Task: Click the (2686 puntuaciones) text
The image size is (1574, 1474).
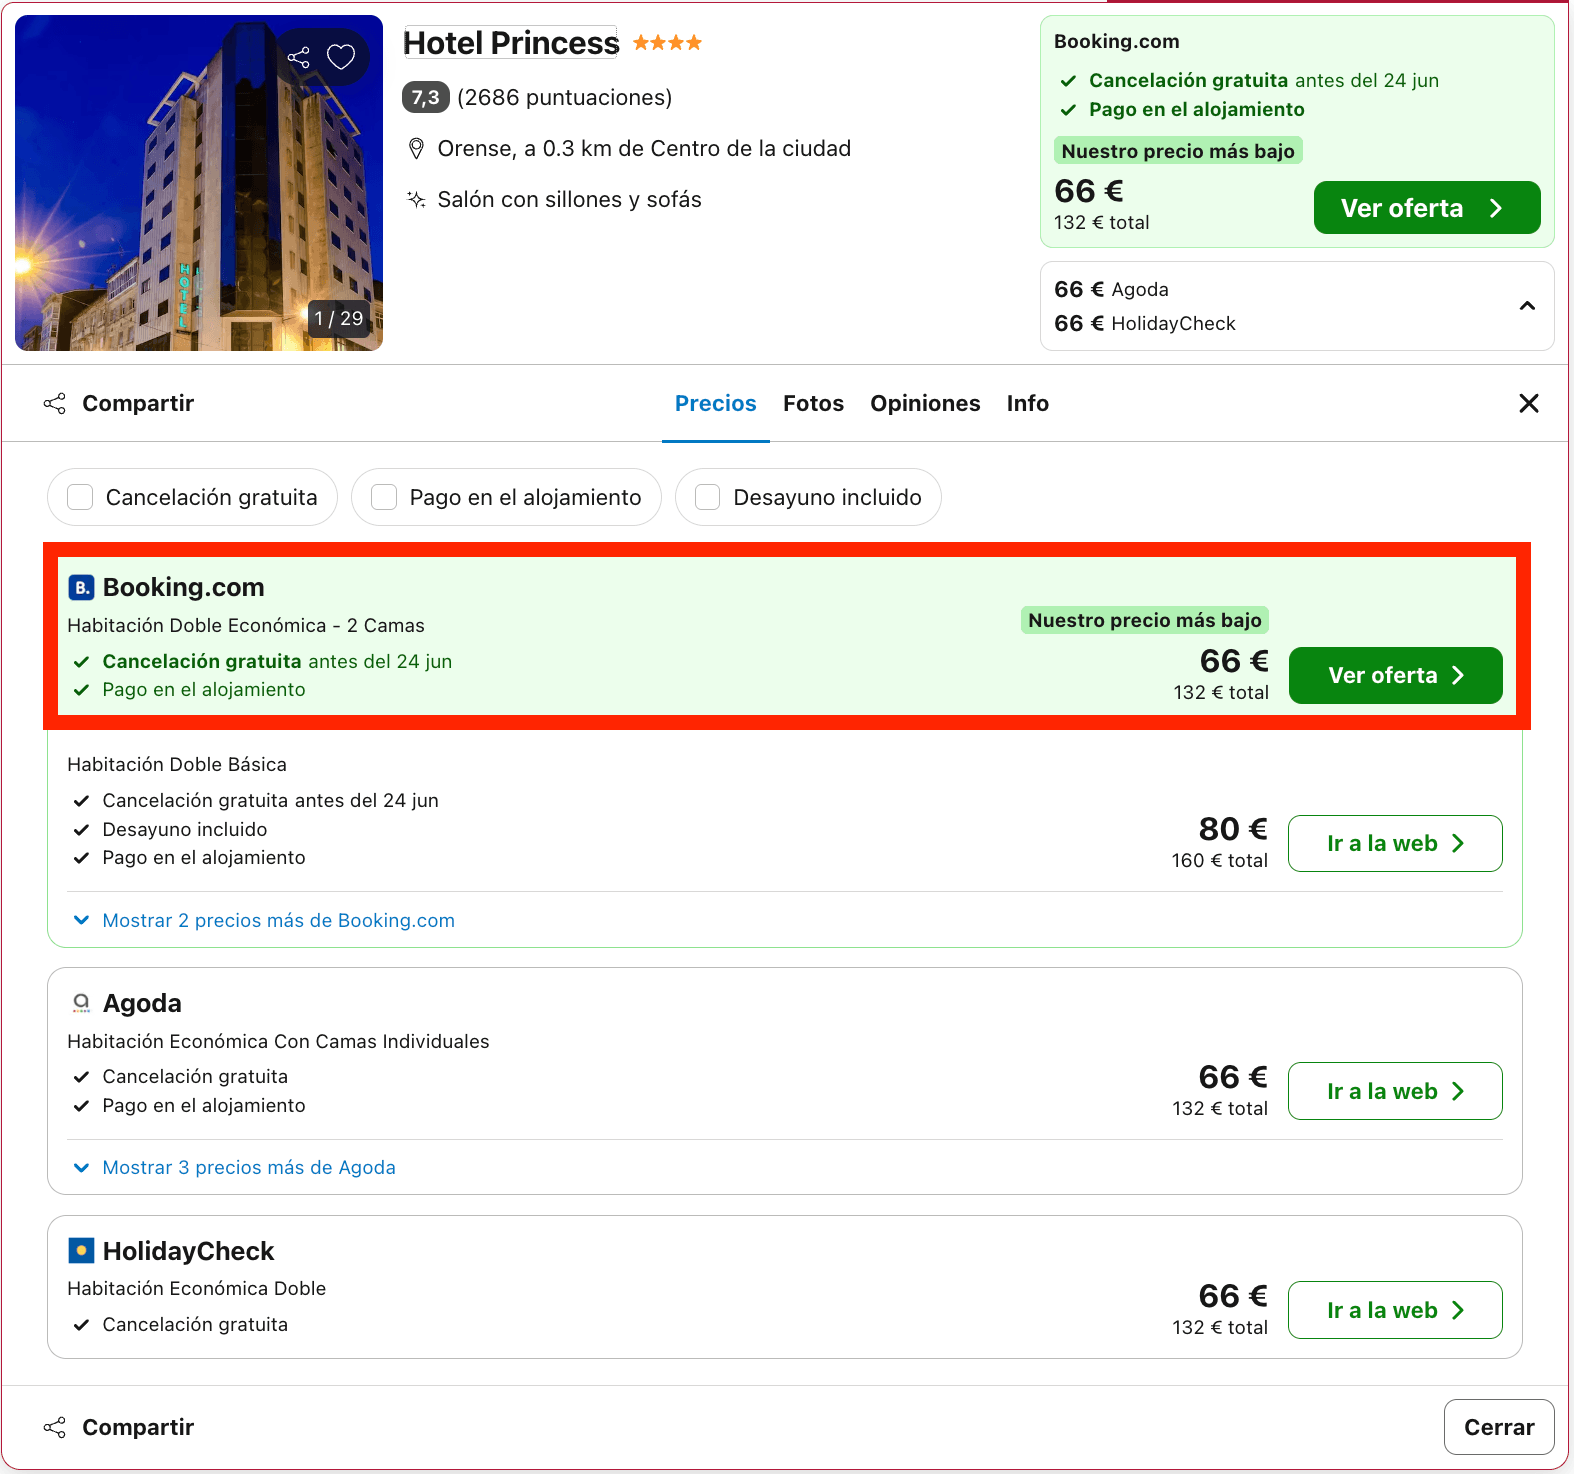Action: pyautogui.click(x=564, y=97)
